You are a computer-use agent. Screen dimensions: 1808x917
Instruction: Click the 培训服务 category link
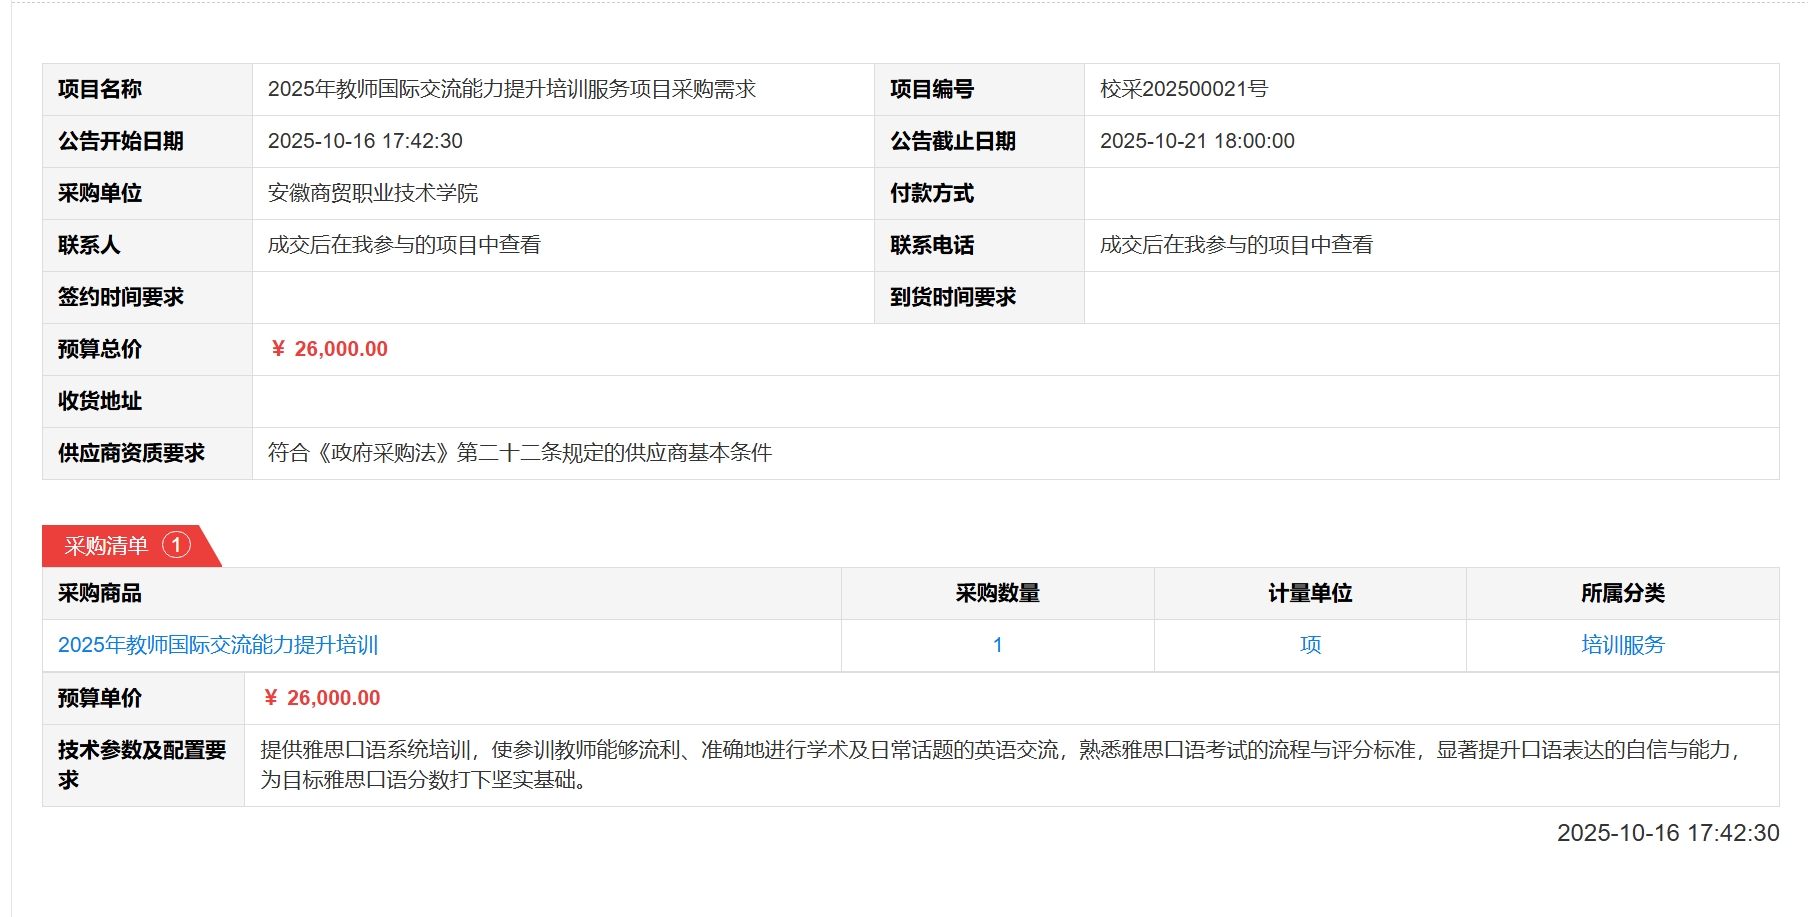1622,645
